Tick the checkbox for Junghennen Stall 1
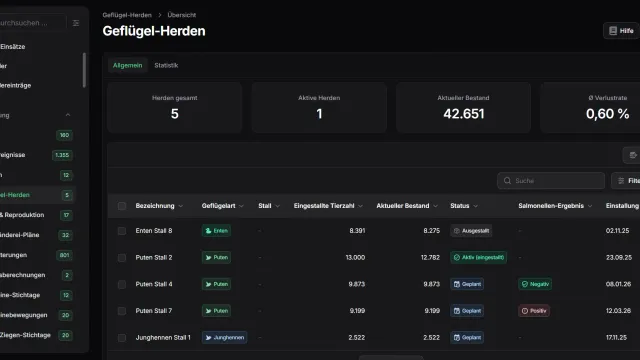This screenshot has height=360, width=640. (122, 338)
